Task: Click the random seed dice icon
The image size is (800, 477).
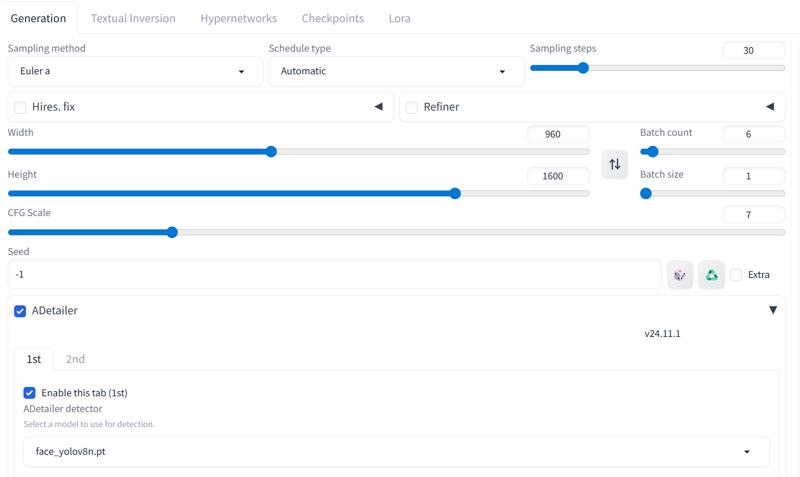Action: (x=680, y=275)
